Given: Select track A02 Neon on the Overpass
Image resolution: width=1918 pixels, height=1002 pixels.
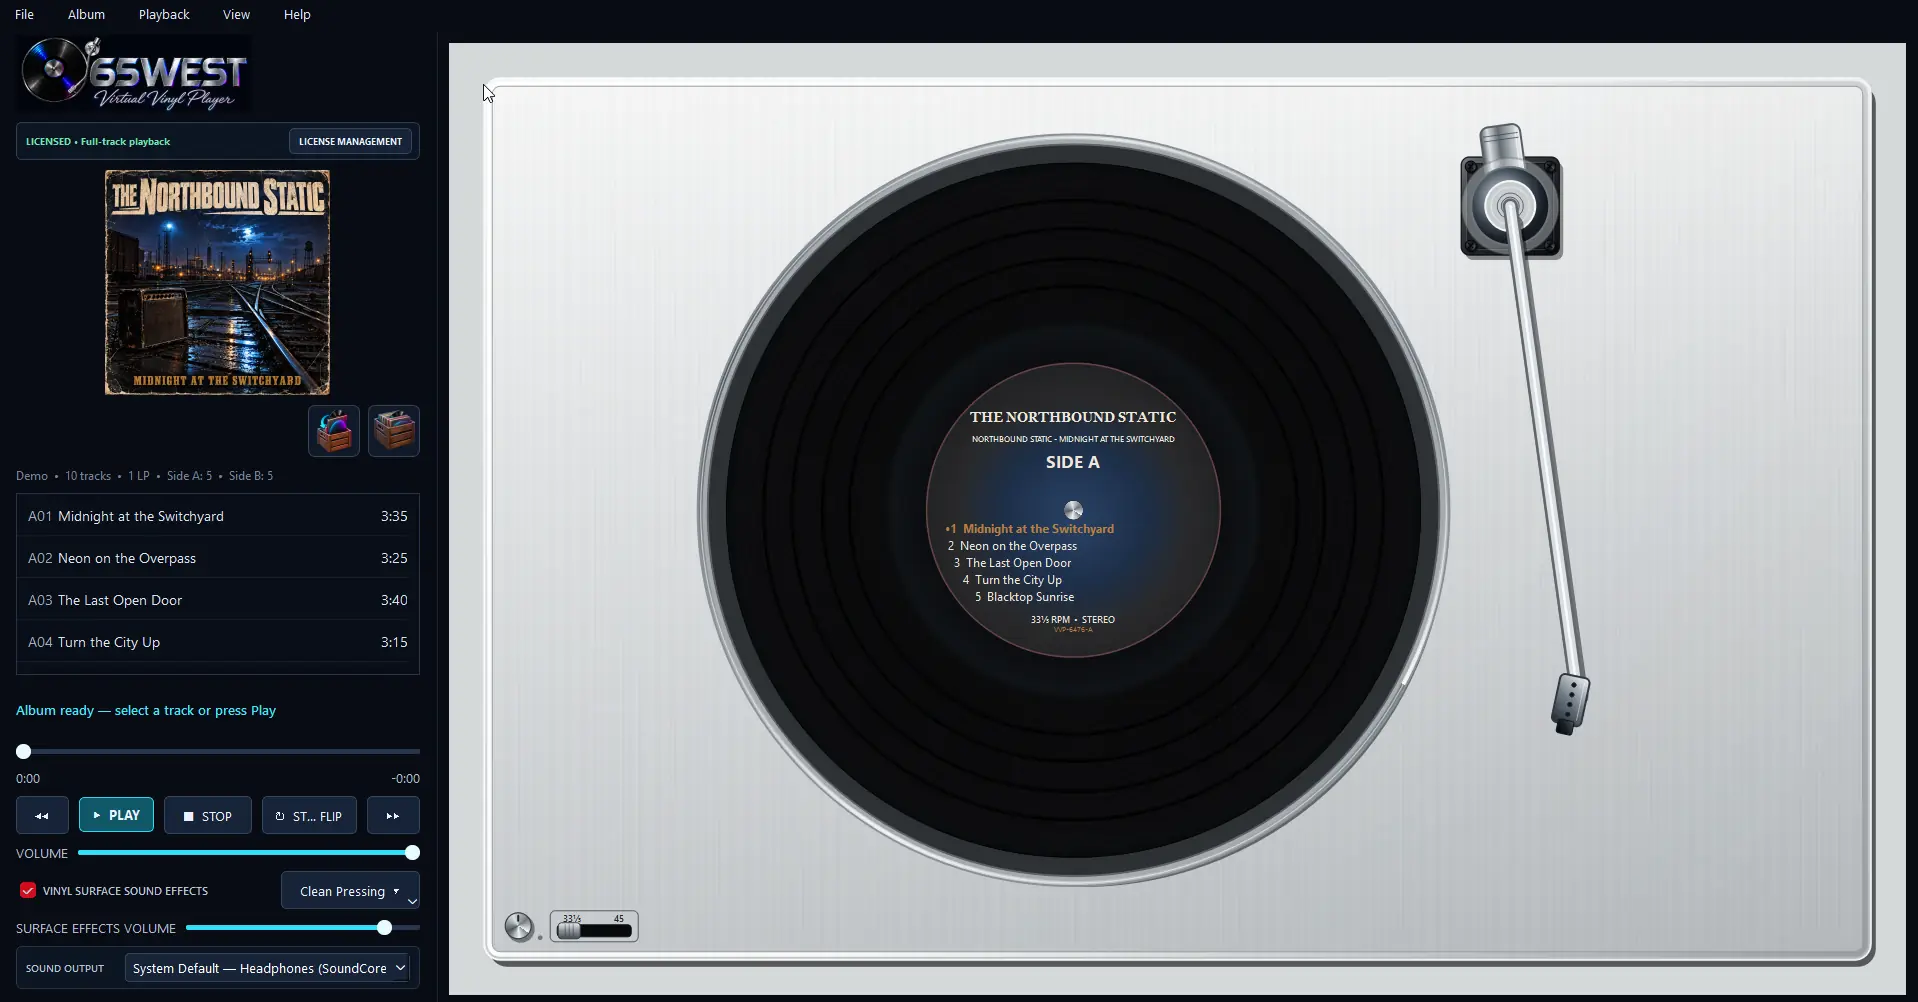Looking at the screenshot, I should (218, 558).
